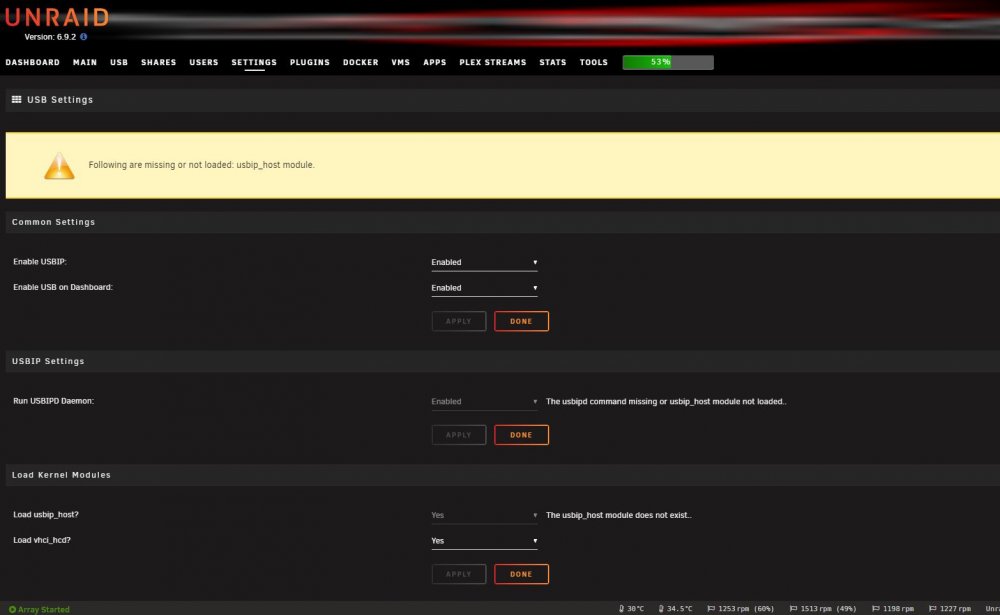
Task: Click the 'Load usbip_host?' label
Action: click(45, 514)
